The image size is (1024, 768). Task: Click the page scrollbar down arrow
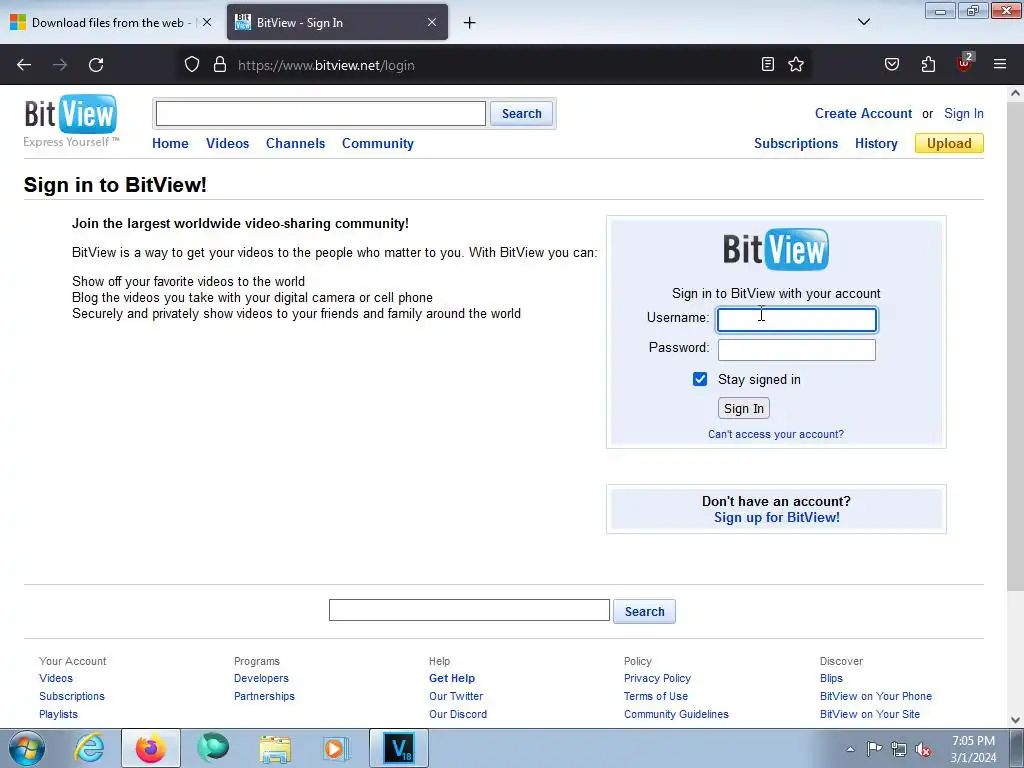point(1015,720)
